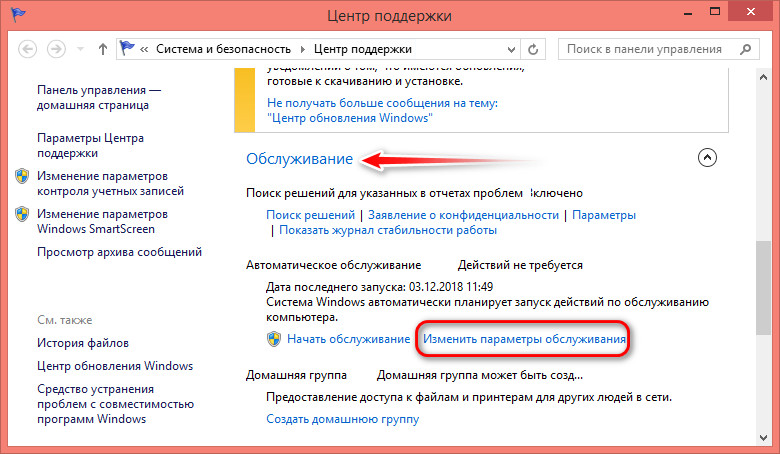Open Изменить параметры обслуживания
The height and width of the screenshot is (454, 780).
(x=524, y=339)
